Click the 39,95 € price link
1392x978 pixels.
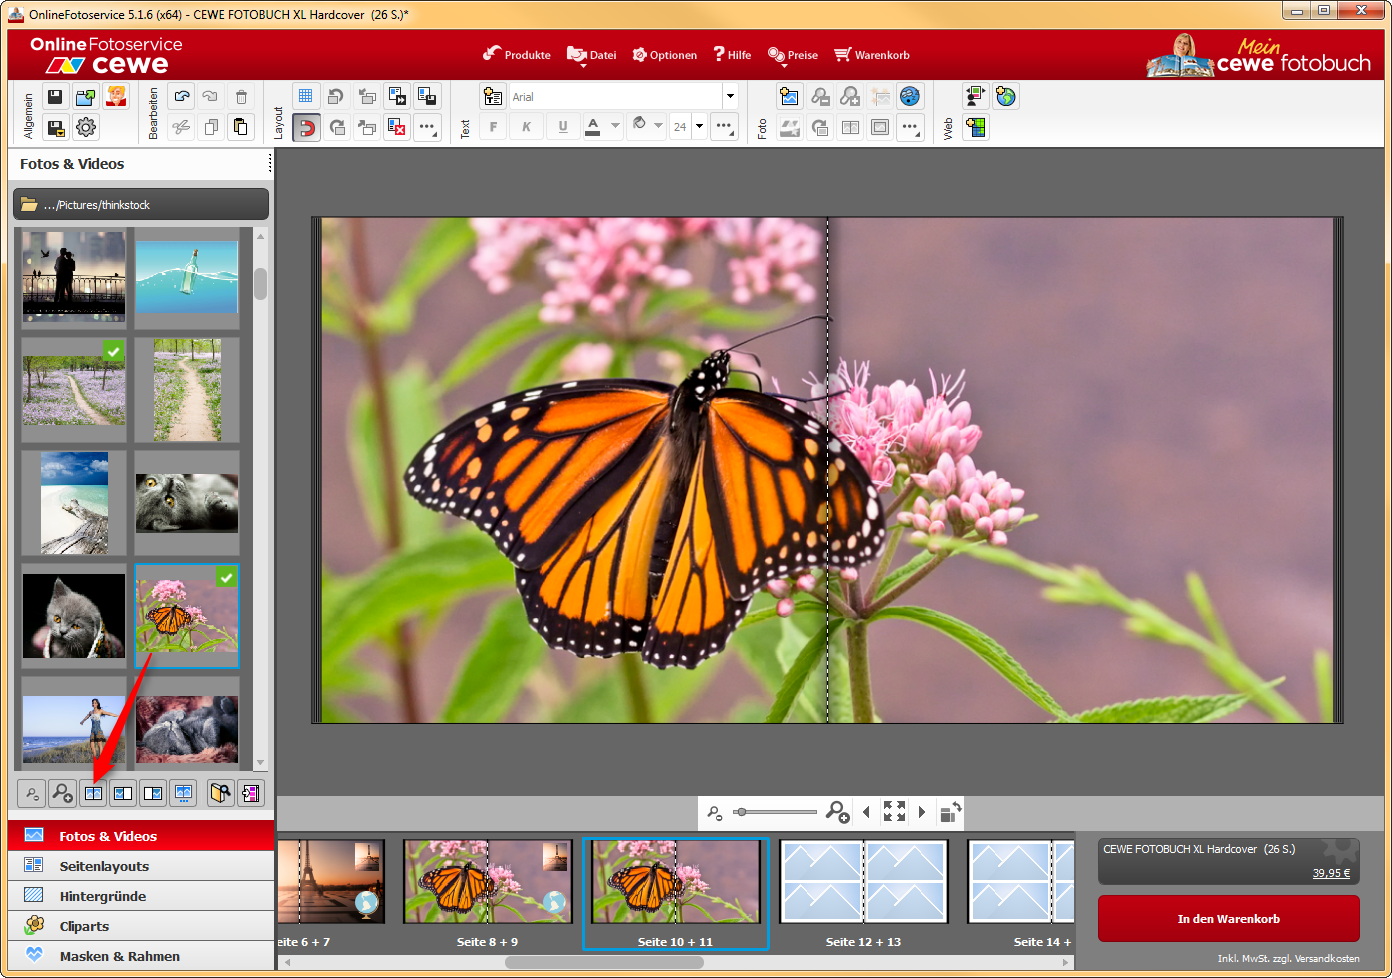tap(1331, 873)
